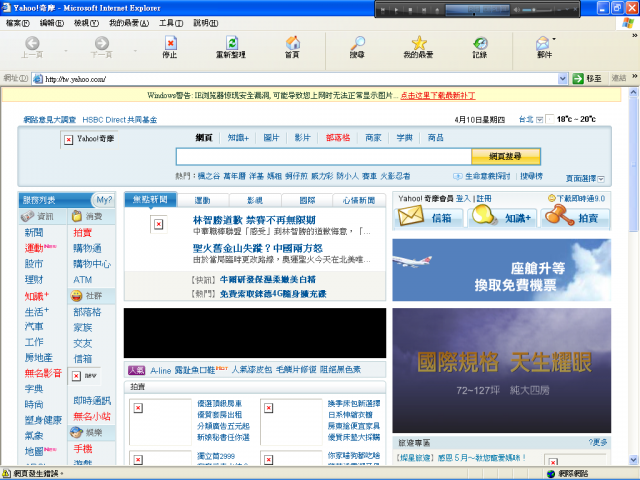Open the address bar dropdown arrow

click(562, 78)
